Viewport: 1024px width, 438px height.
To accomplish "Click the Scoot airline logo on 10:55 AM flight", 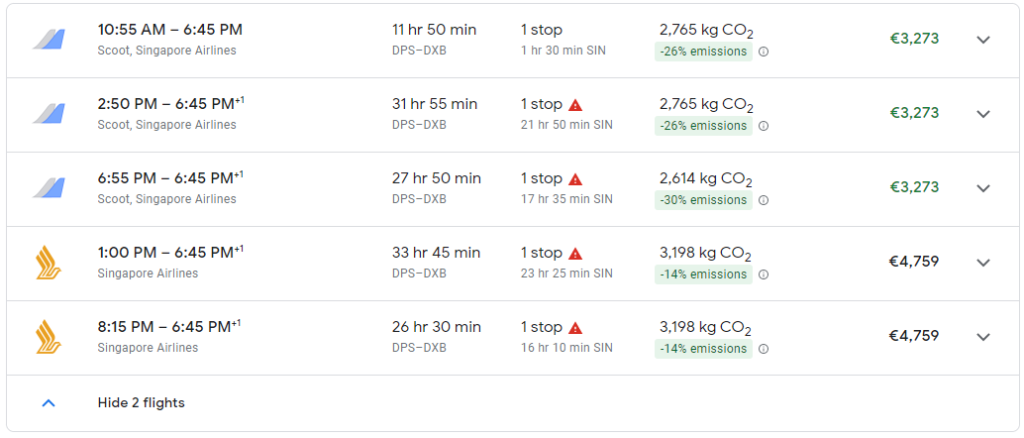I will point(48,40).
